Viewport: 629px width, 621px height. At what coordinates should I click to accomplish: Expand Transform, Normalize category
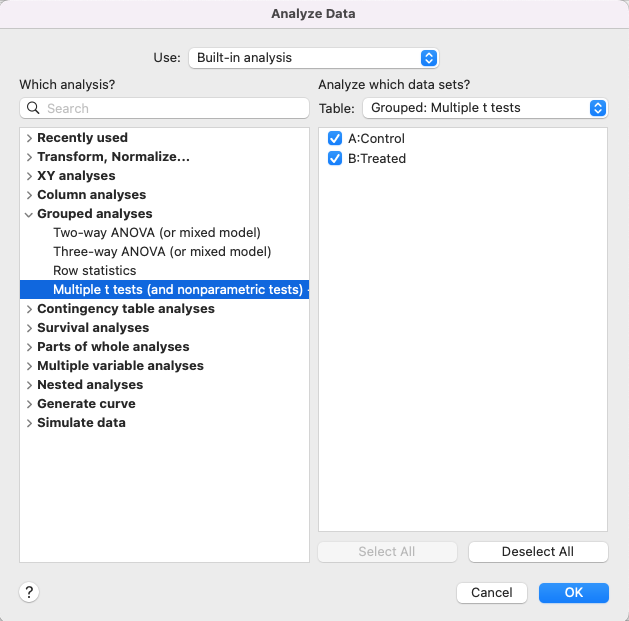click(x=29, y=157)
